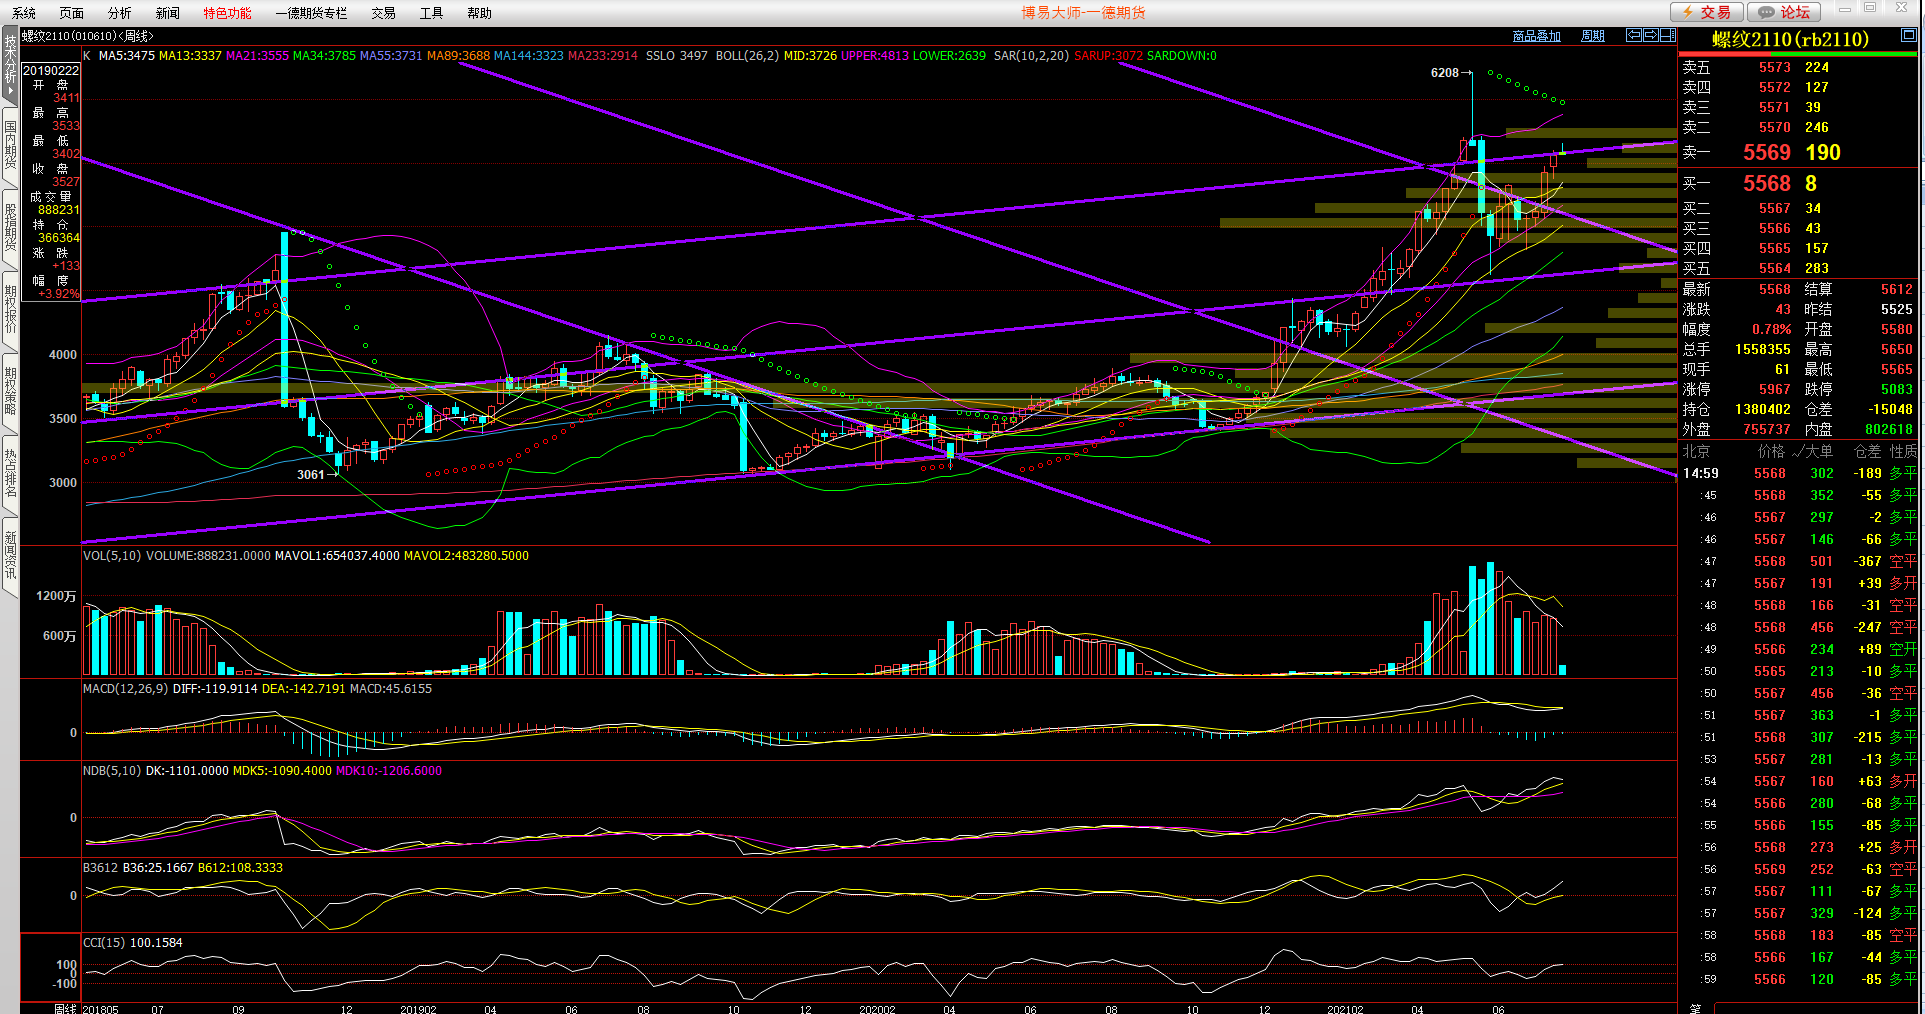Collapse the 技术分析 sidebar arrow

[10, 90]
